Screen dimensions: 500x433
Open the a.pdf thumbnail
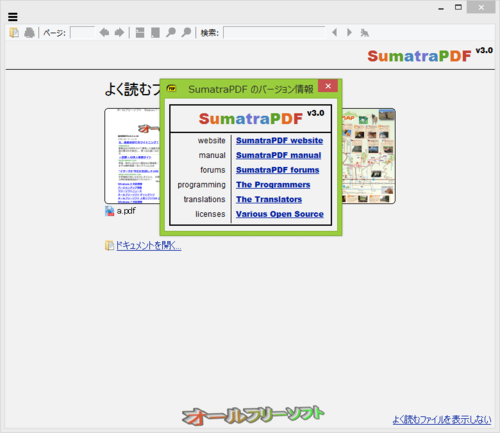[x=132, y=156]
